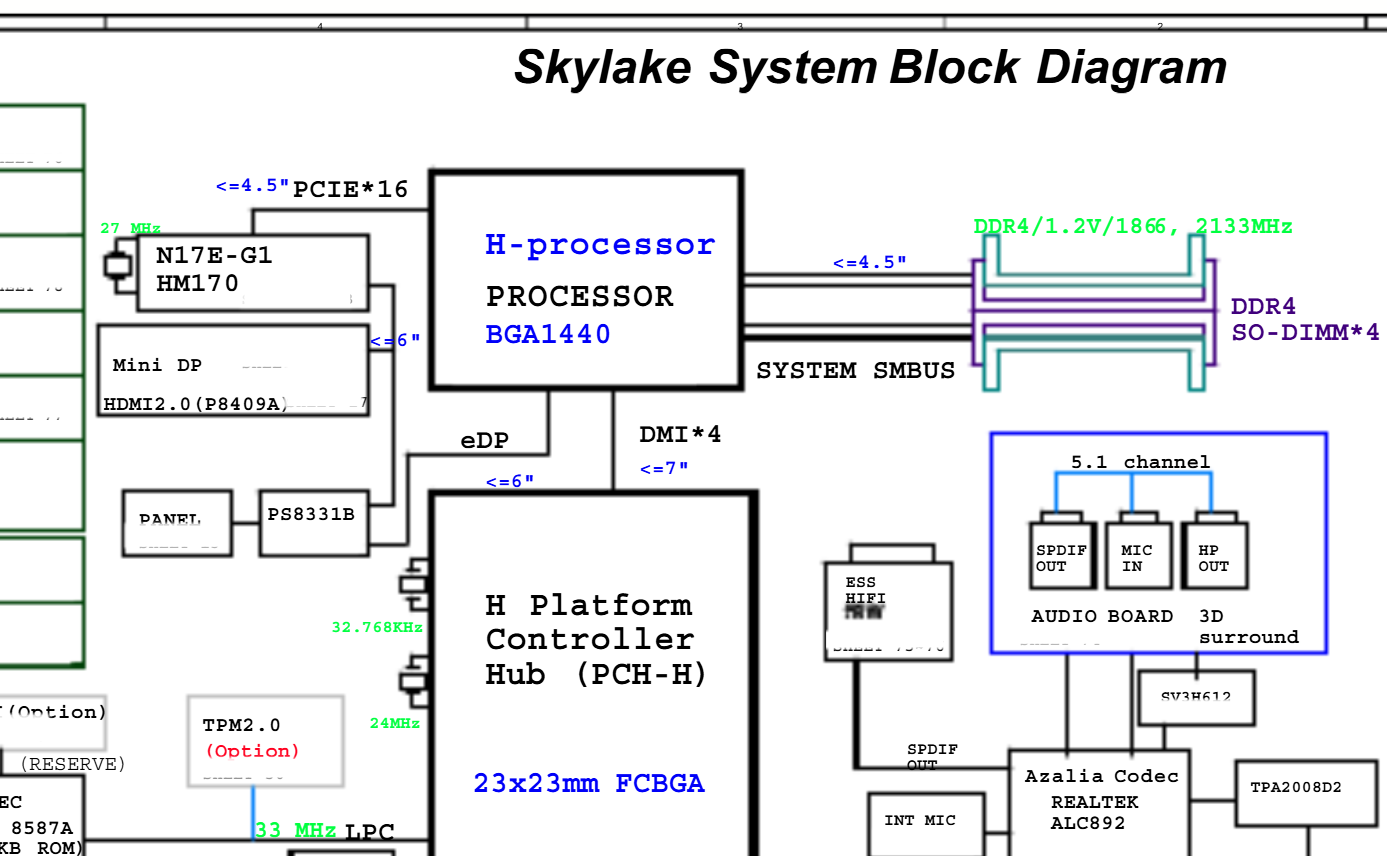Click the Mini DP HDMI2.0 block
1387x856 pixels.
coord(234,370)
